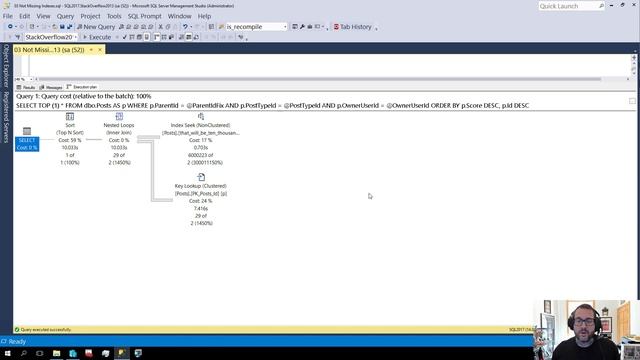This screenshot has width=640, height=360.
Task: Click the Execute button
Action: point(97,37)
